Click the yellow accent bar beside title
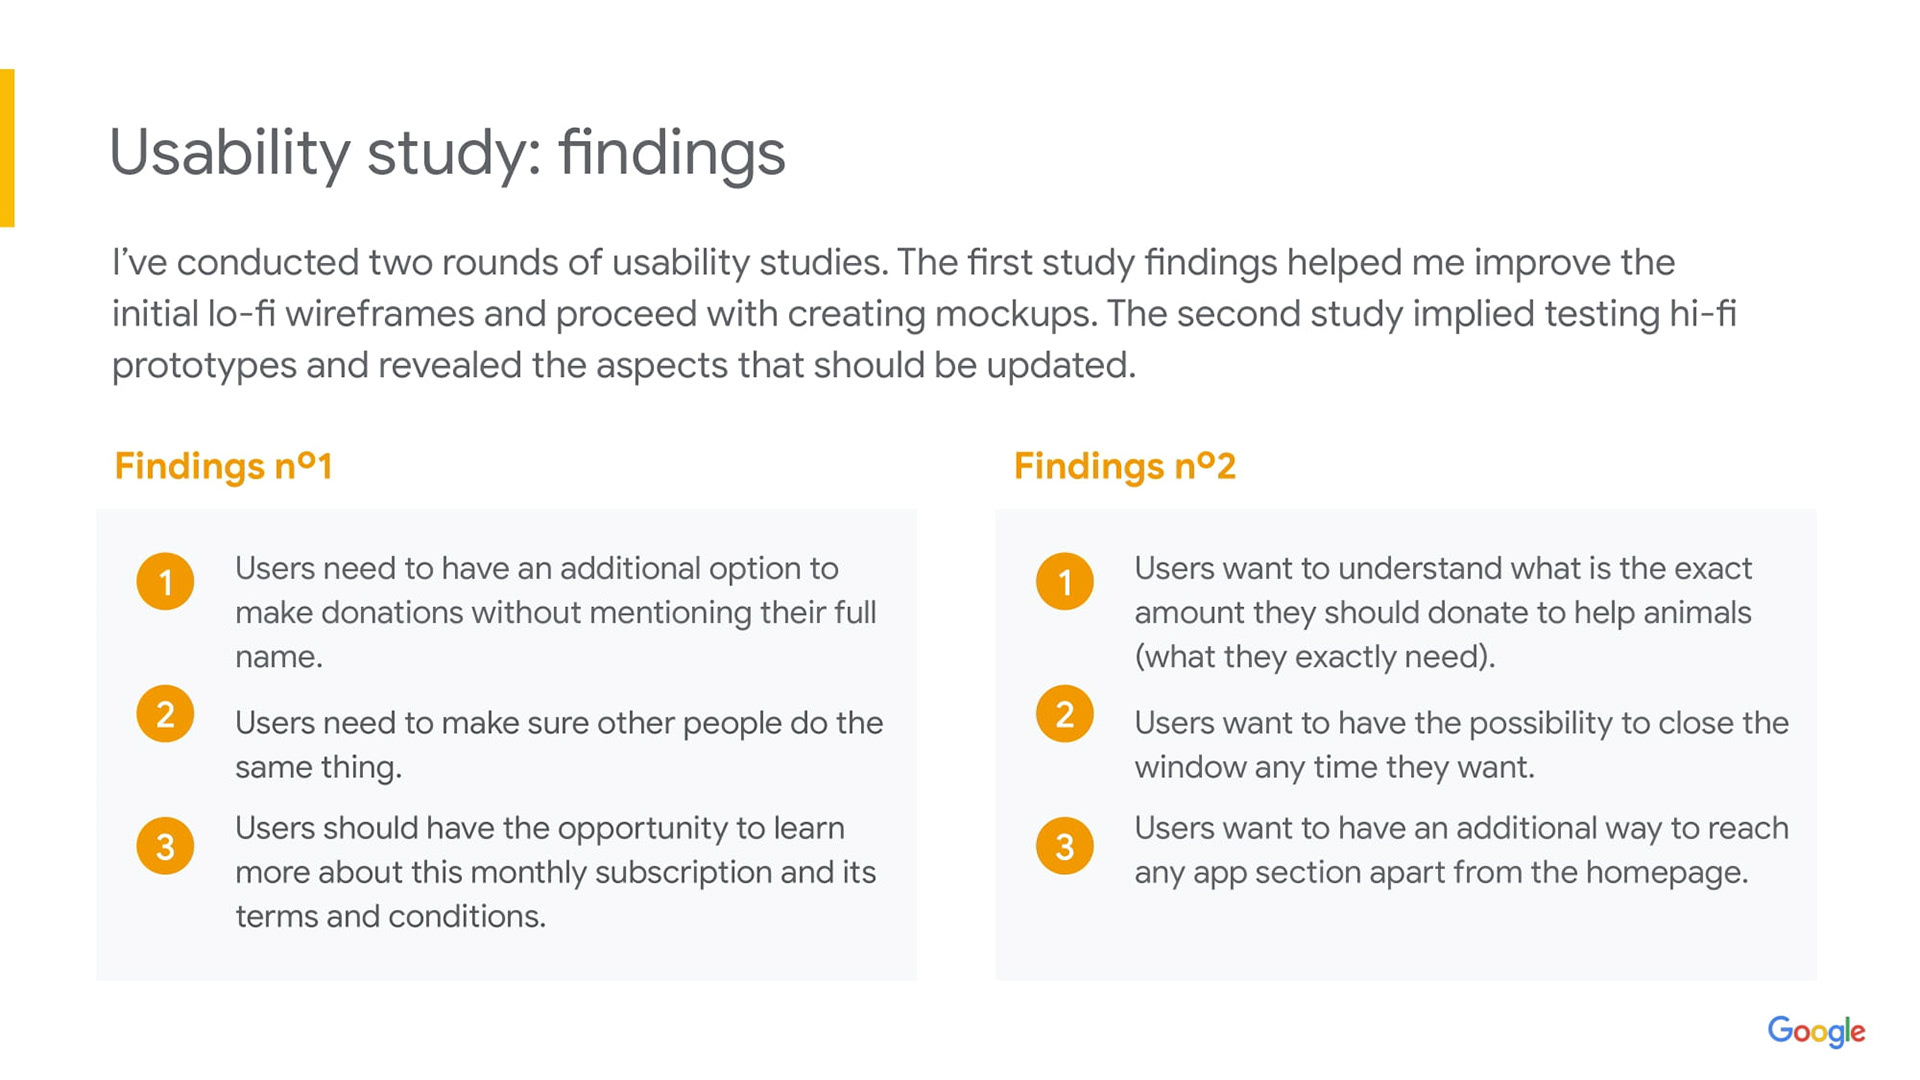Screen dimensions: 1920x1080 tap(7, 148)
